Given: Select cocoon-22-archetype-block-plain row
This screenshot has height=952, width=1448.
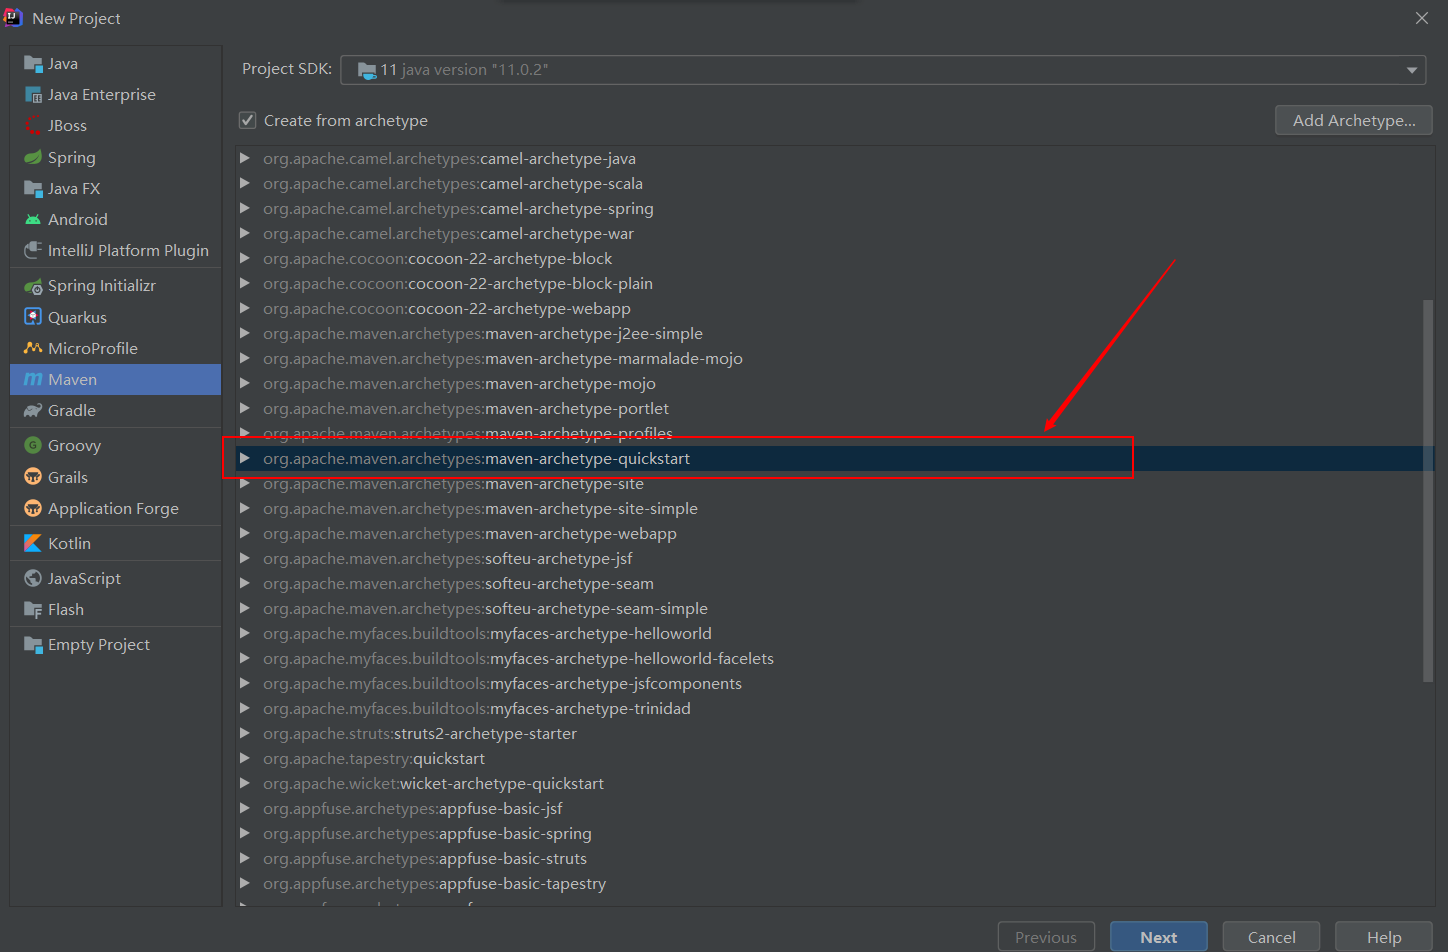Looking at the screenshot, I should [x=835, y=284].
